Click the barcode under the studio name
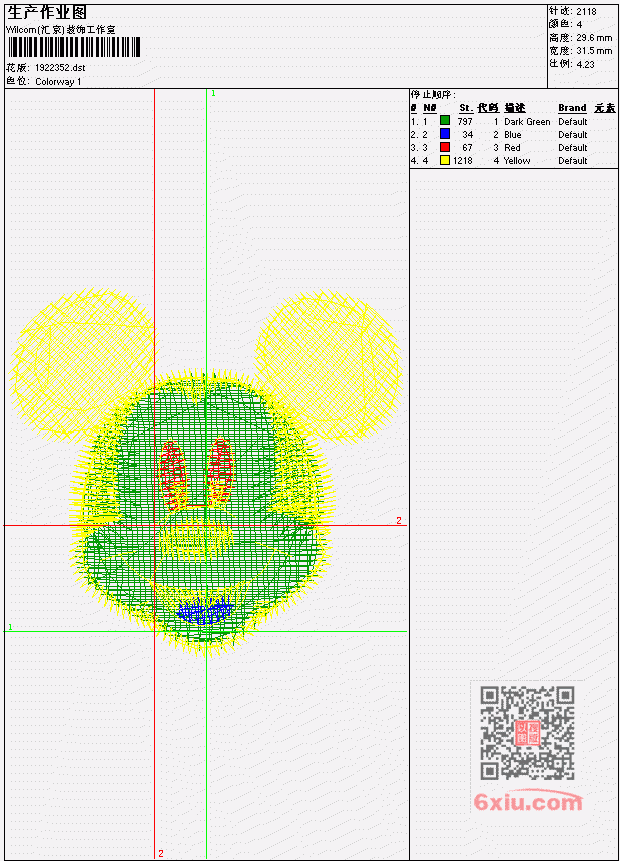This screenshot has height=861, width=620. coord(74,47)
